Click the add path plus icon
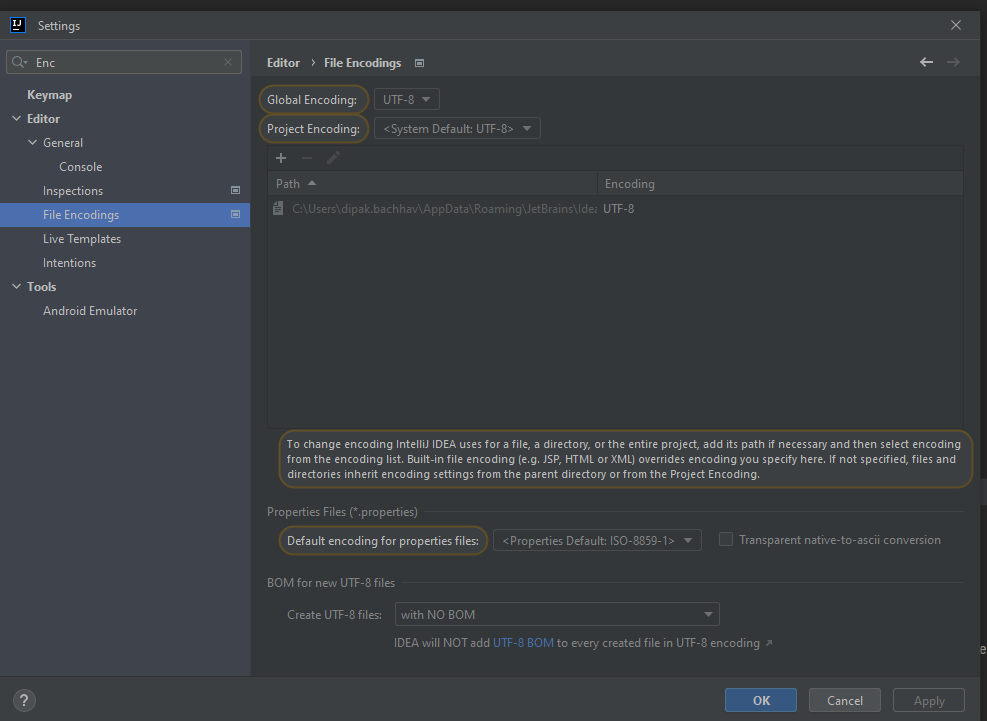The height and width of the screenshot is (721, 987). (281, 158)
